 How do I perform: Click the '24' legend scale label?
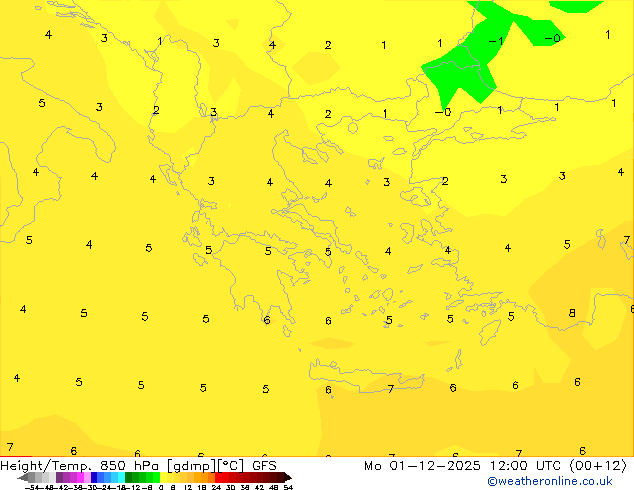click(216, 487)
